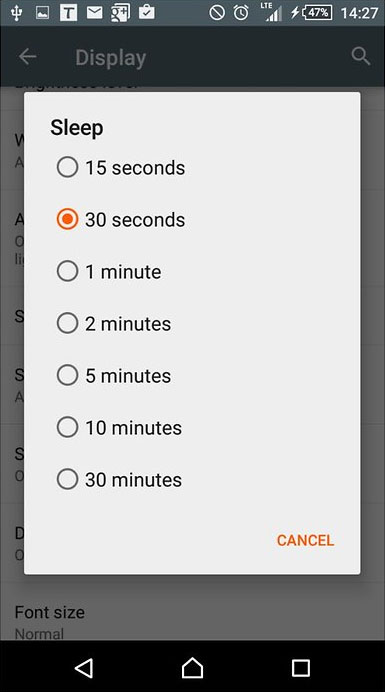
Task: Set sleep to 30 minutes
Action: pyautogui.click(x=192, y=480)
